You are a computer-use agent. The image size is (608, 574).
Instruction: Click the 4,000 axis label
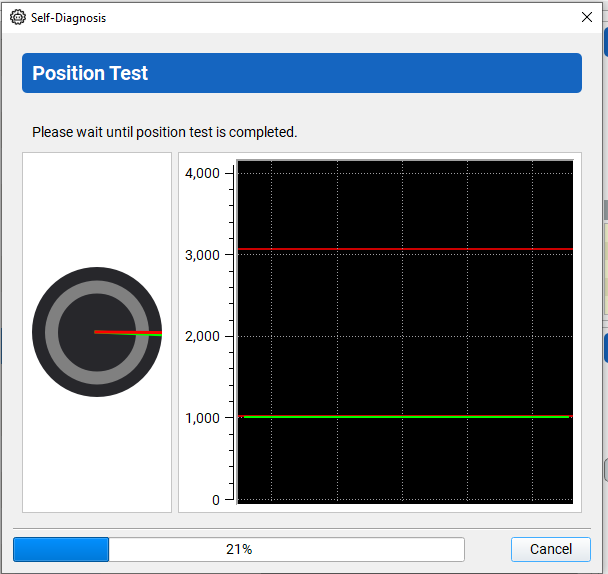coord(202,173)
